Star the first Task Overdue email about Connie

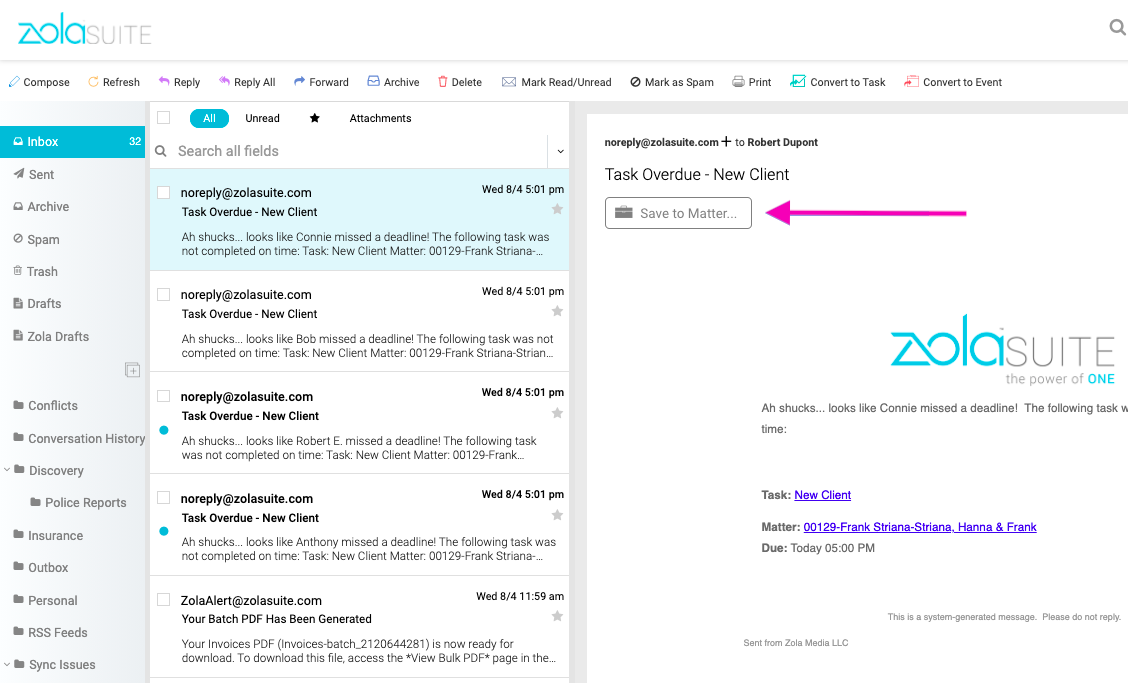(x=557, y=209)
